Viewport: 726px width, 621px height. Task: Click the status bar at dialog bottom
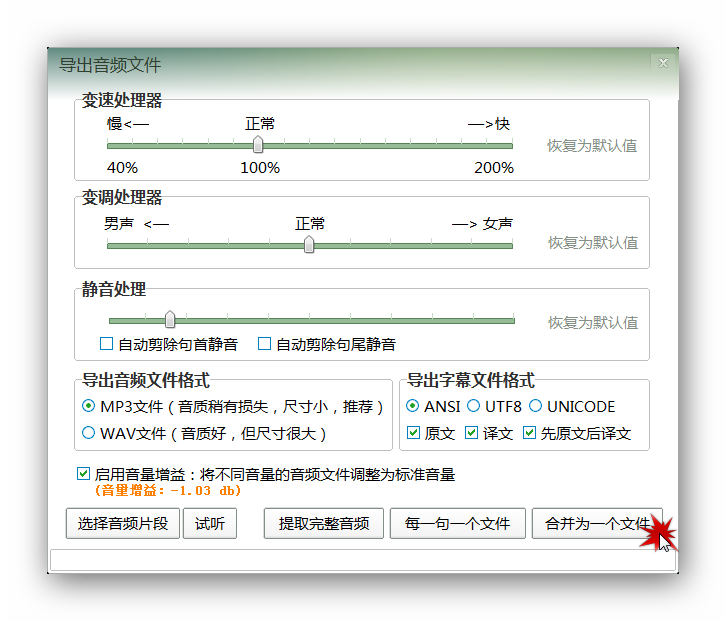(363, 560)
